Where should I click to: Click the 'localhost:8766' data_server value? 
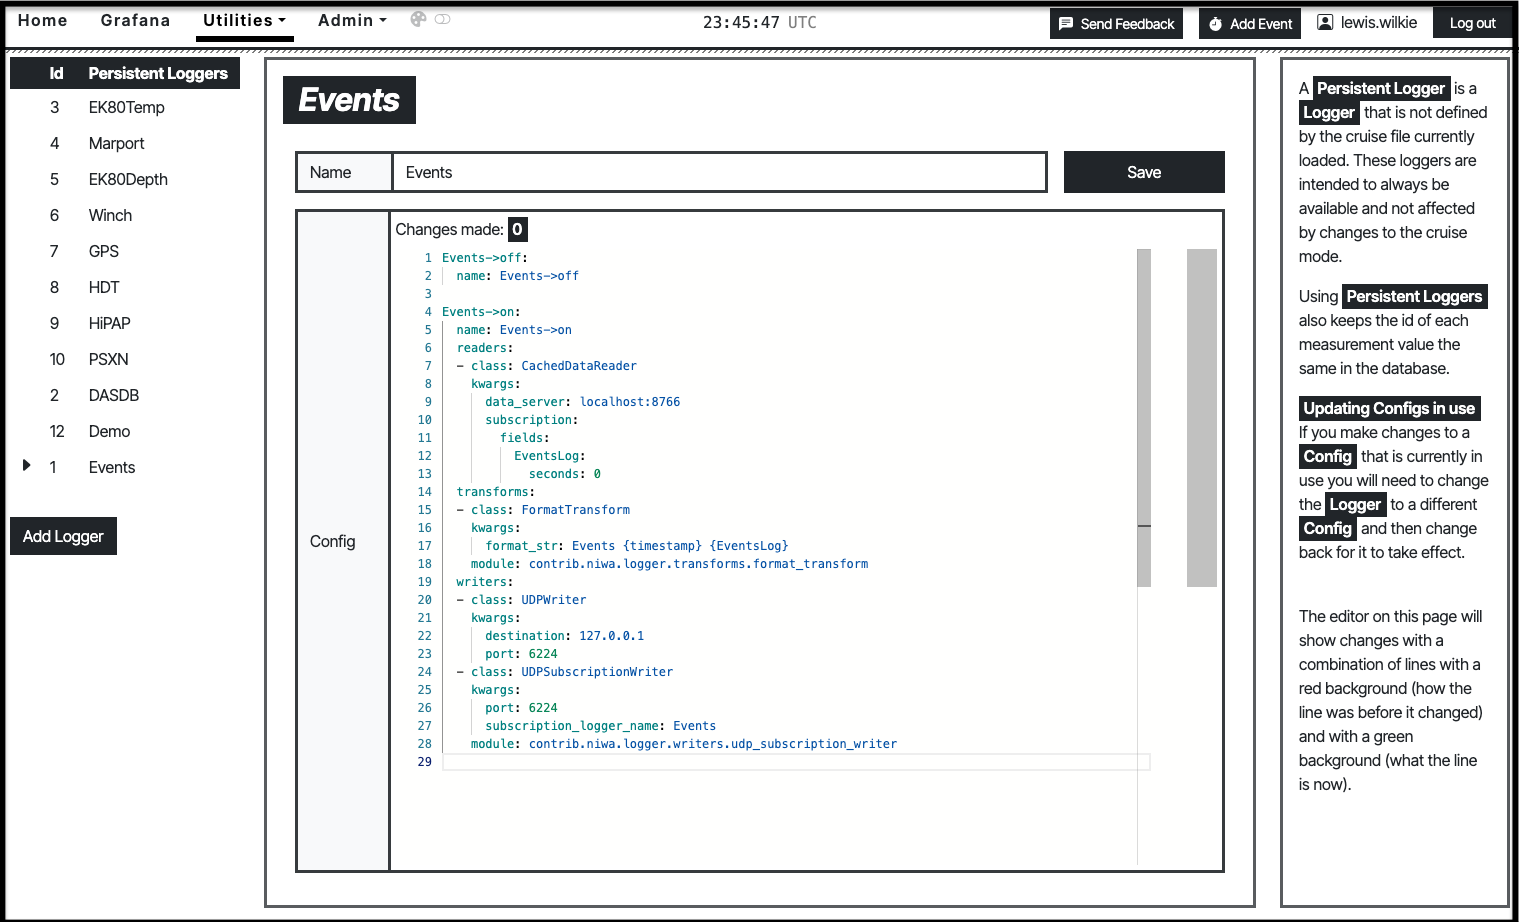coord(630,402)
